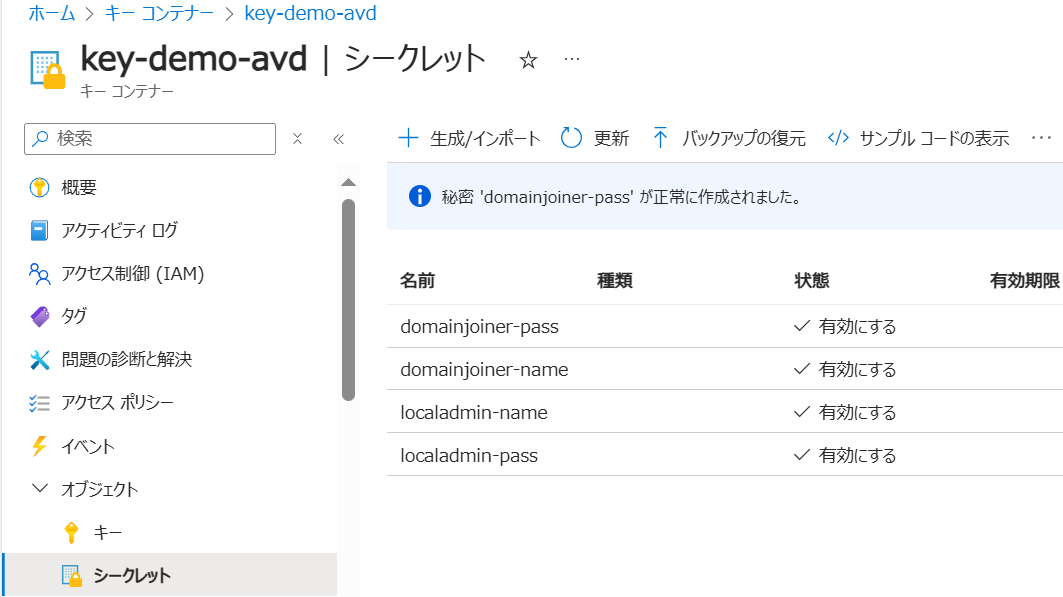Click the favorite star icon beside the title
The image size is (1063, 597).
pyautogui.click(x=528, y=60)
